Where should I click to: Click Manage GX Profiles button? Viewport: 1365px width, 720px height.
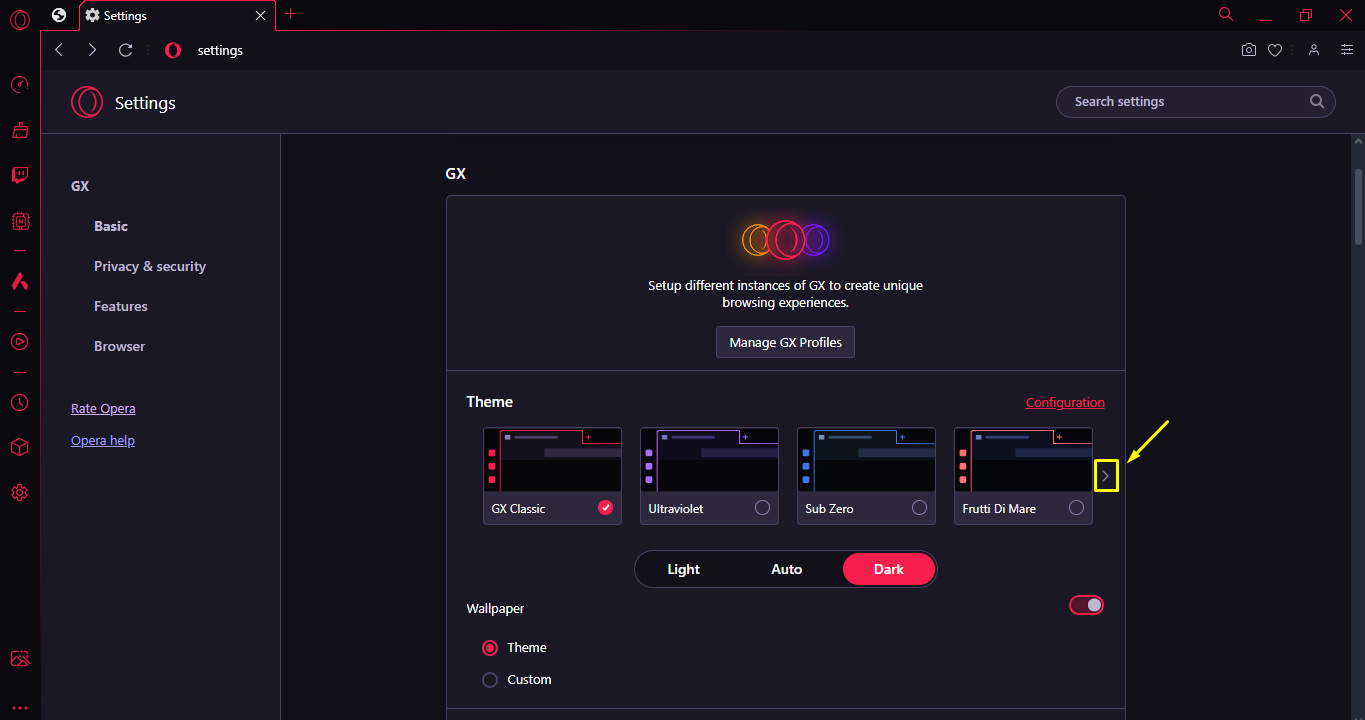[x=785, y=342]
